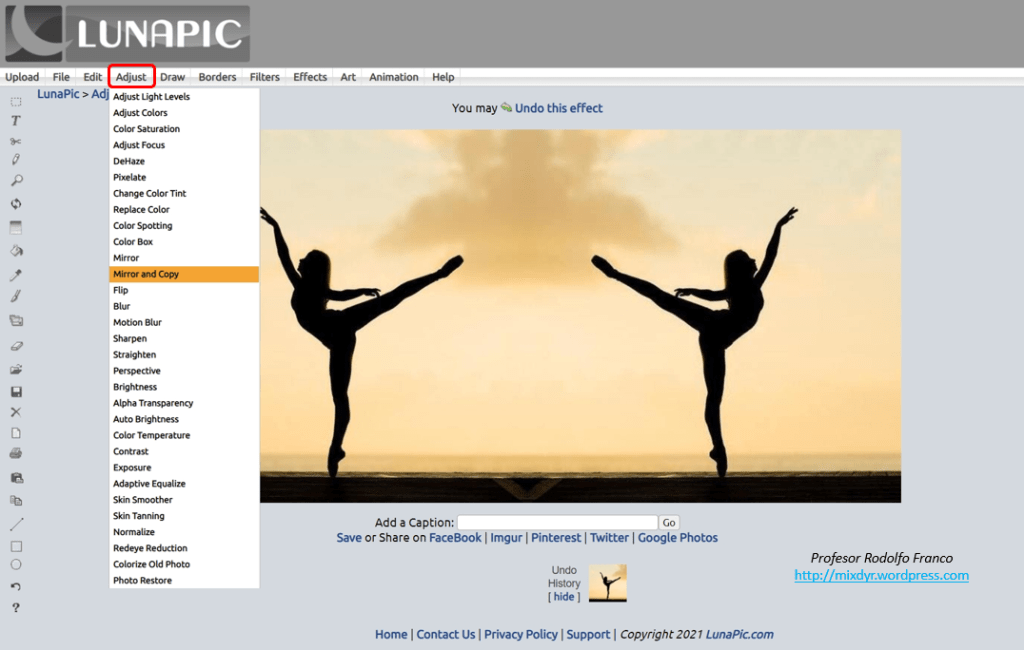Select the eraser tool
1024x650 pixels.
point(16,346)
